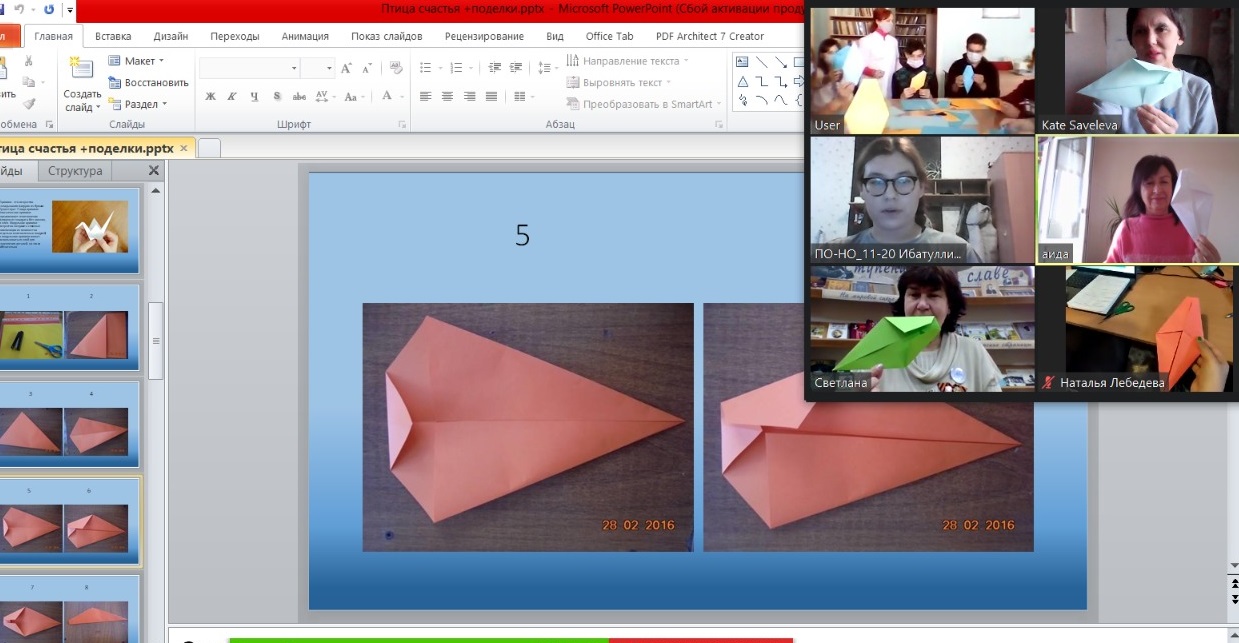
Task: Apply text shadow (S) effect
Action: (277, 97)
